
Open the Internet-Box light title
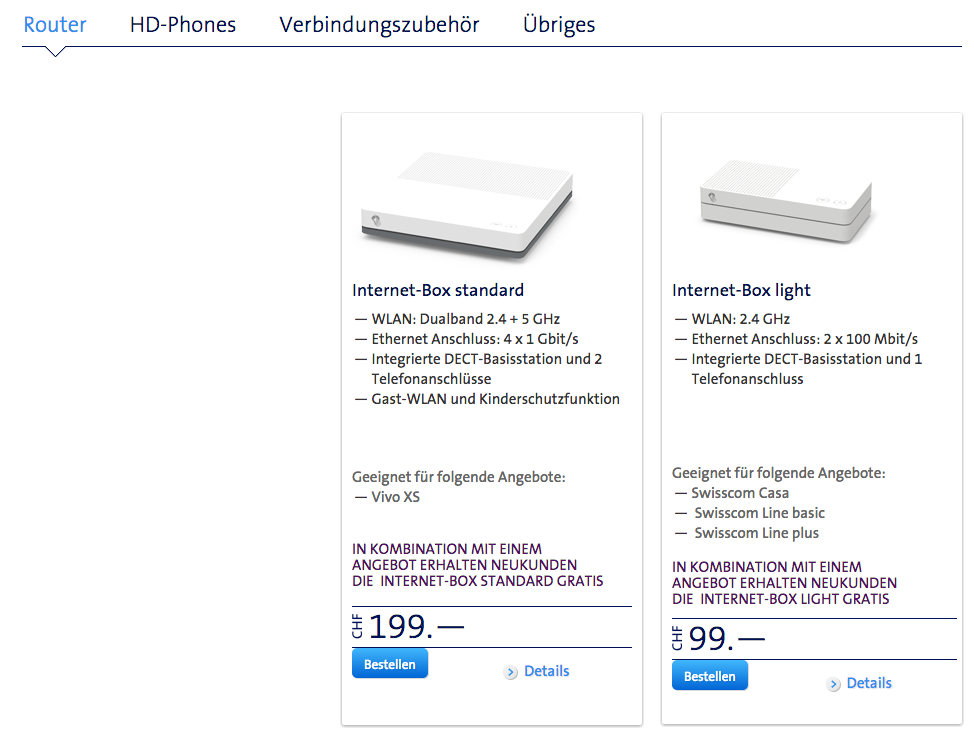[x=741, y=290]
